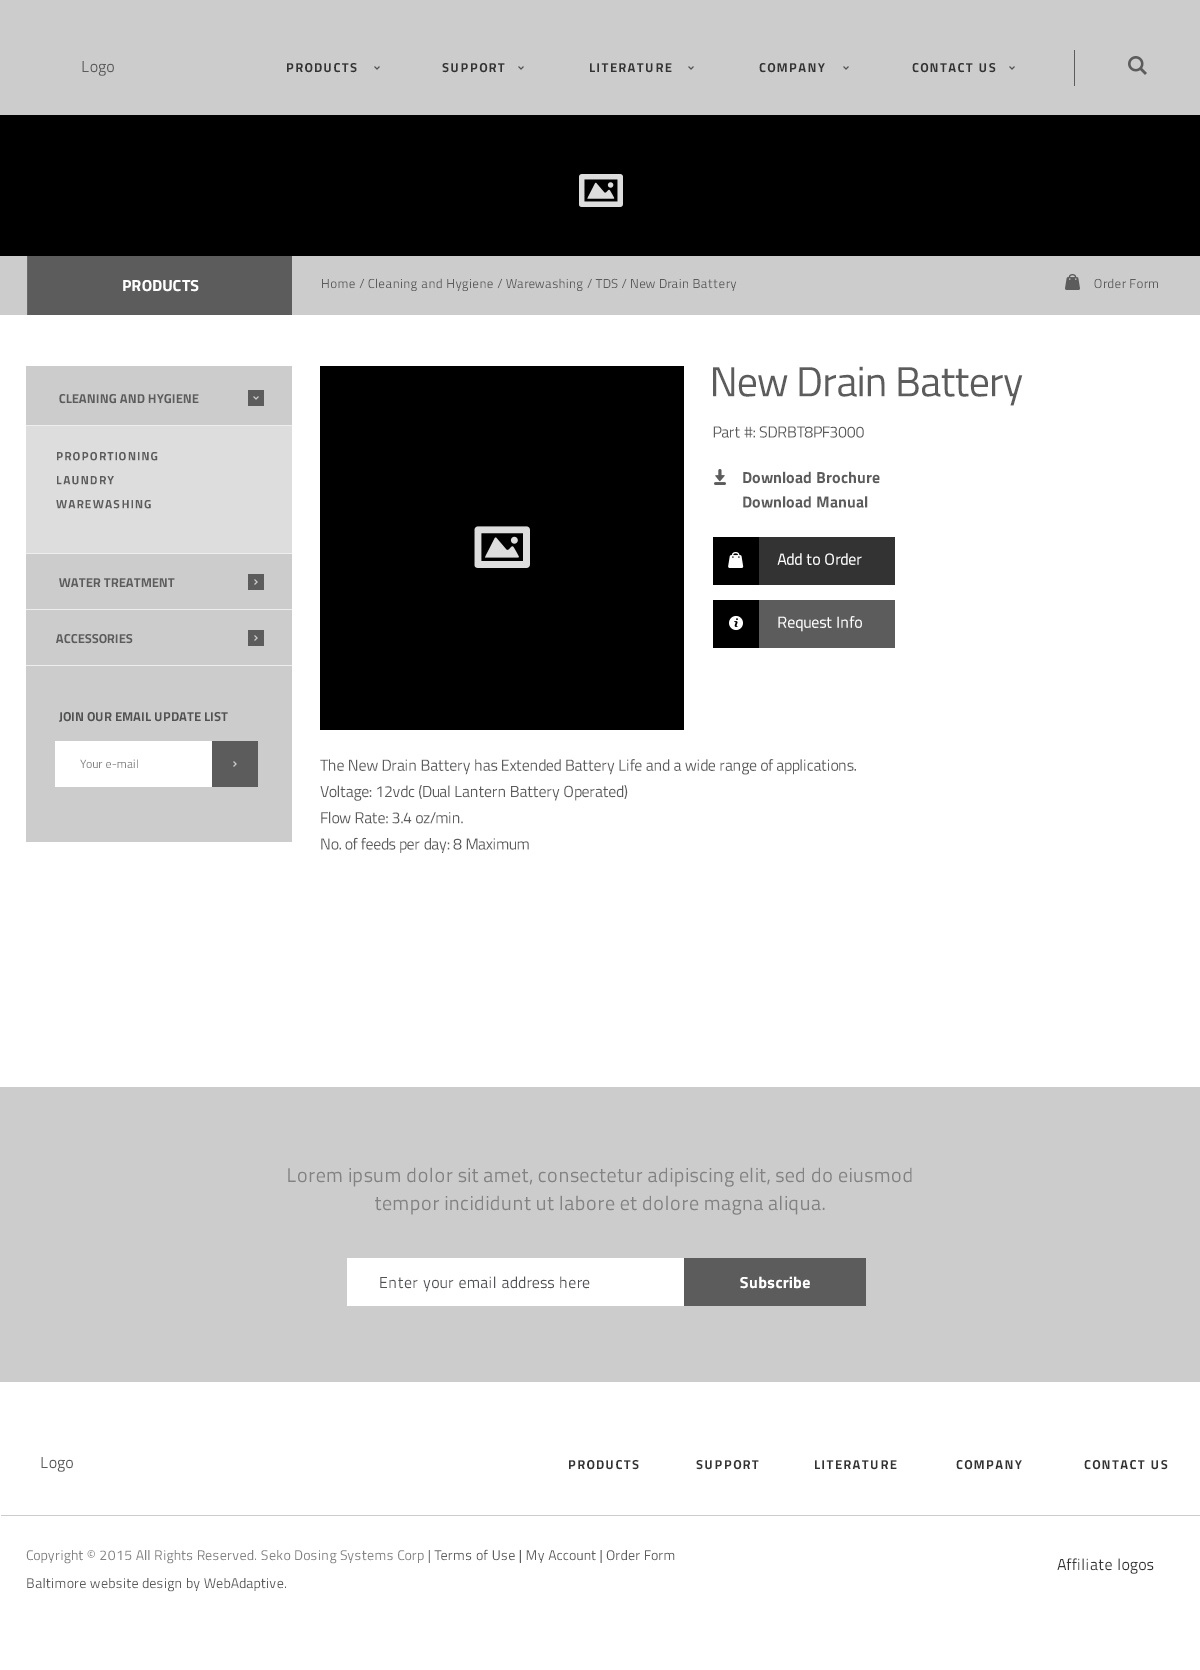Click the Download Brochure link

(811, 478)
